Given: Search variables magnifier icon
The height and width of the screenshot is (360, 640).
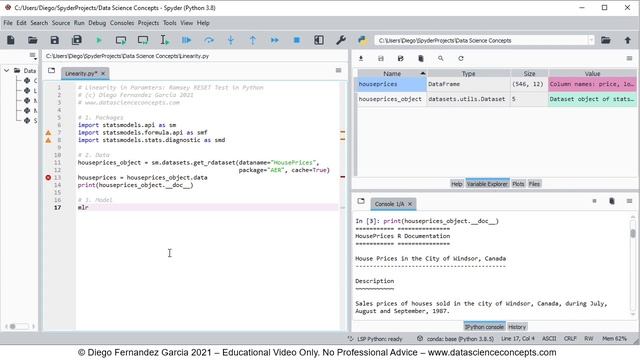Looking at the screenshot, I should (441, 58).
